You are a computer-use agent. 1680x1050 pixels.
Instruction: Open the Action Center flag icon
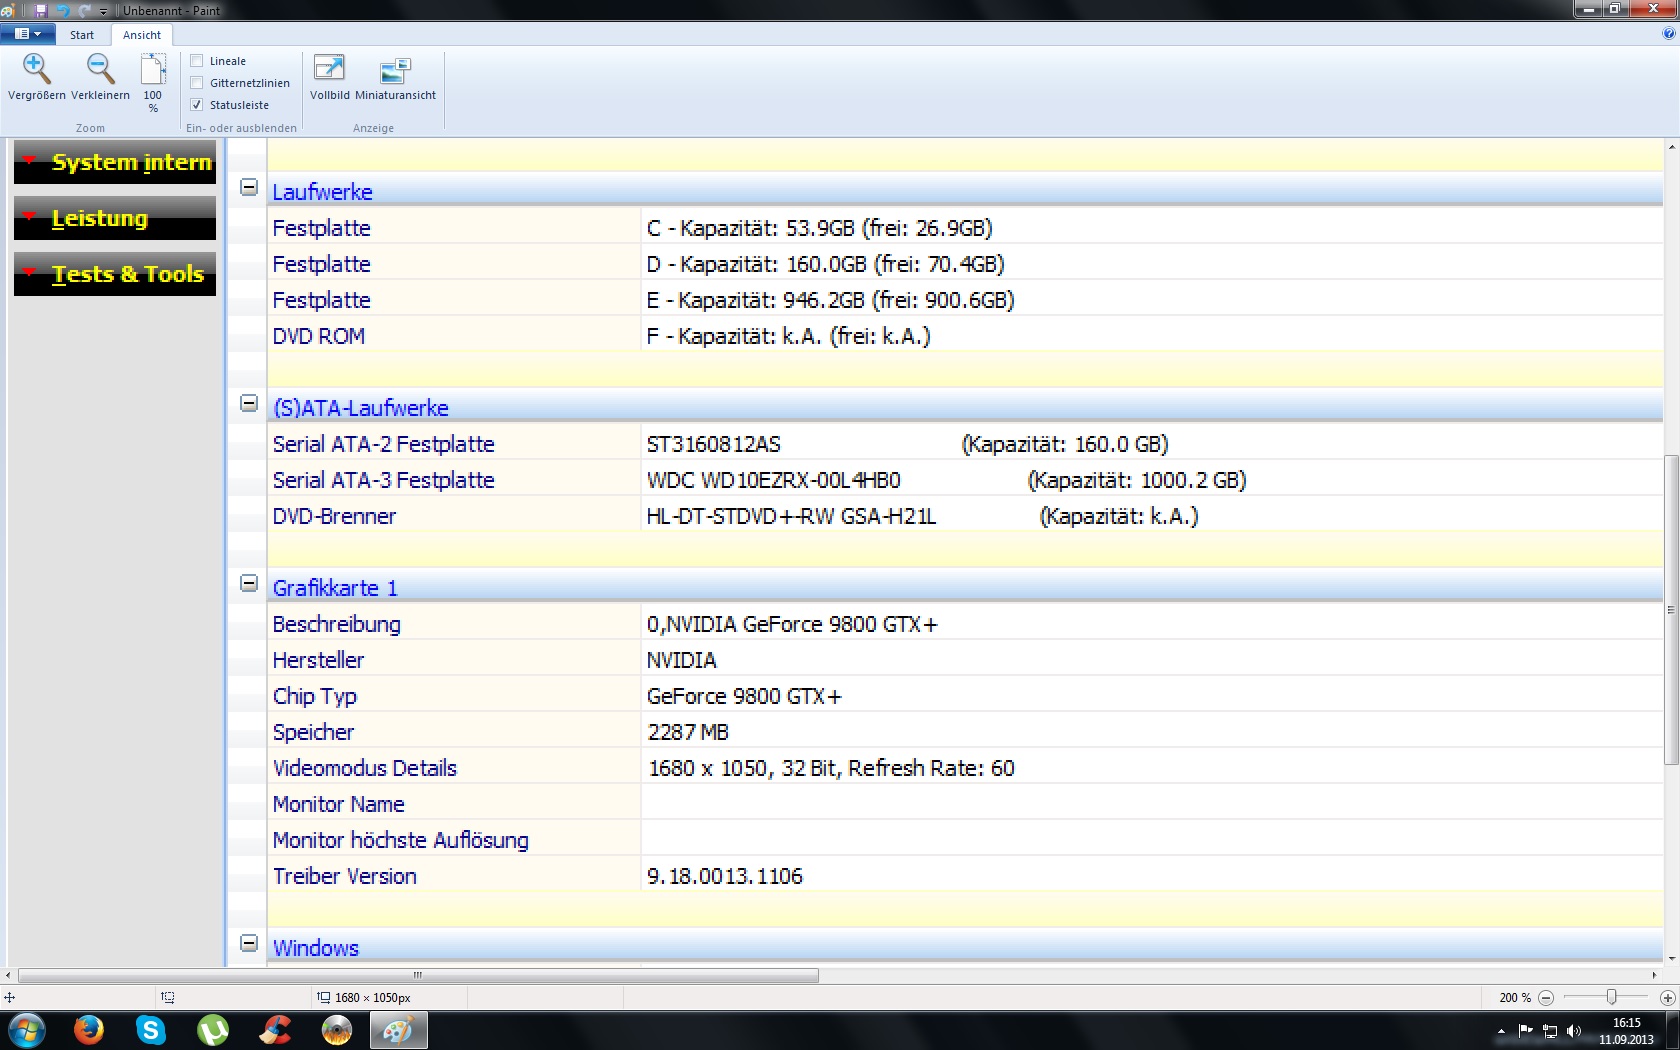(x=1525, y=1031)
